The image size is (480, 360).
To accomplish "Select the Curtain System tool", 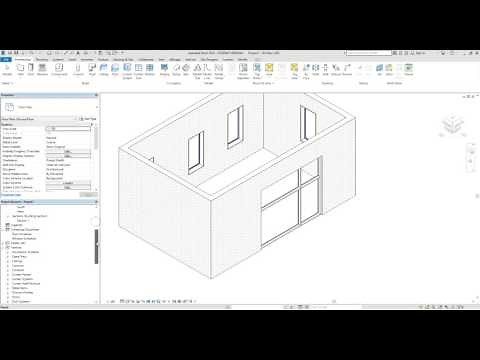I will [x=127, y=71].
